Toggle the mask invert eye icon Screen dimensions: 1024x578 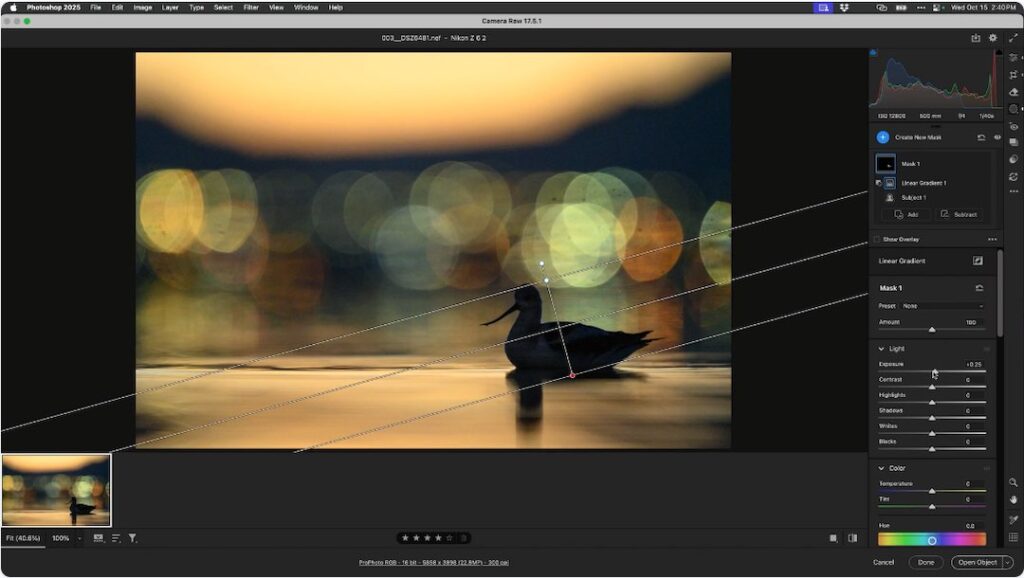click(996, 137)
